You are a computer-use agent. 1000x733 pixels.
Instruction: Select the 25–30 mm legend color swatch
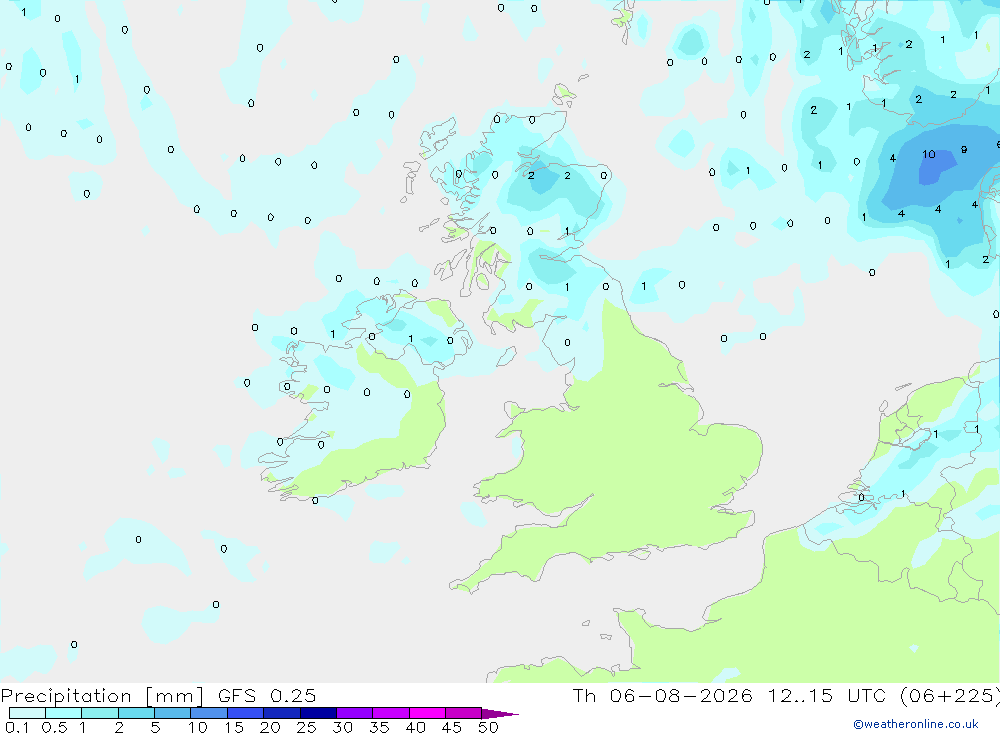click(318, 713)
